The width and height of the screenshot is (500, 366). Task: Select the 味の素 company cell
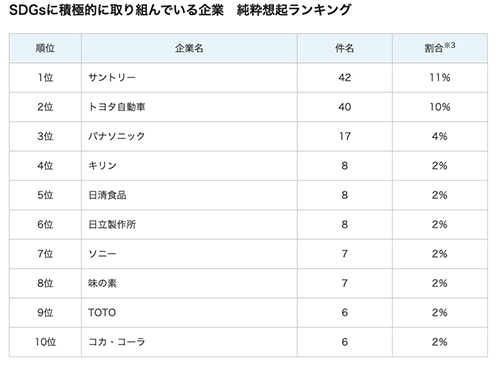(x=189, y=283)
